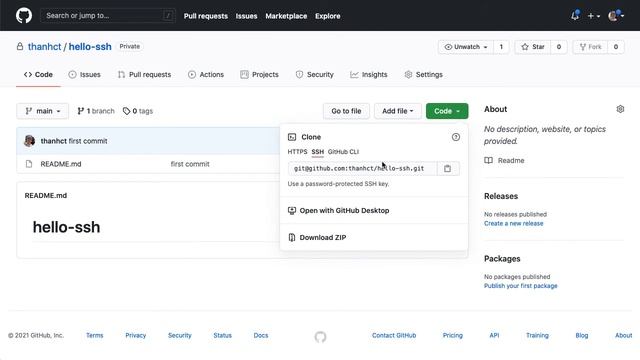Switch to the Settings tab
Viewport: 640px width, 360px height.
coord(423,75)
